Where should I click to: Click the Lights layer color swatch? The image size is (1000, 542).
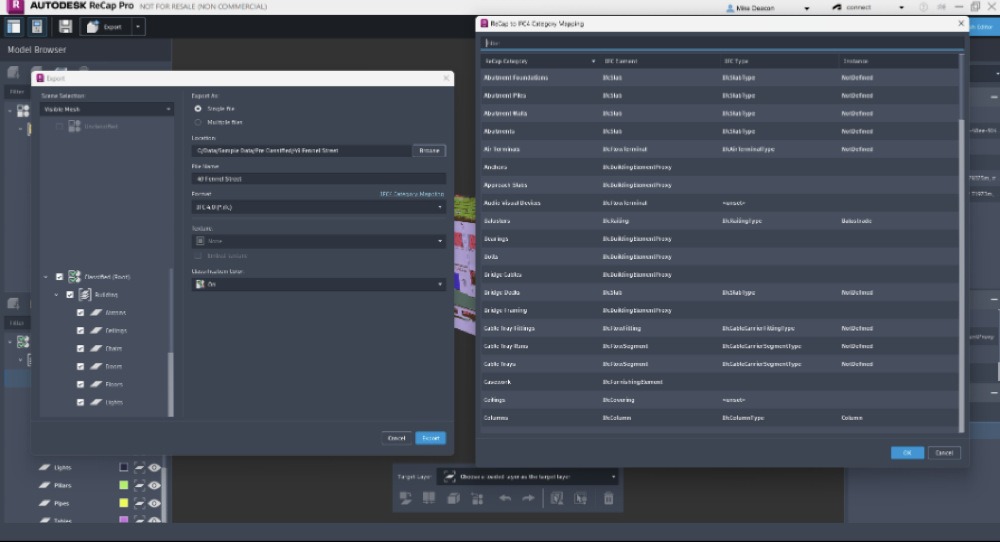124,467
